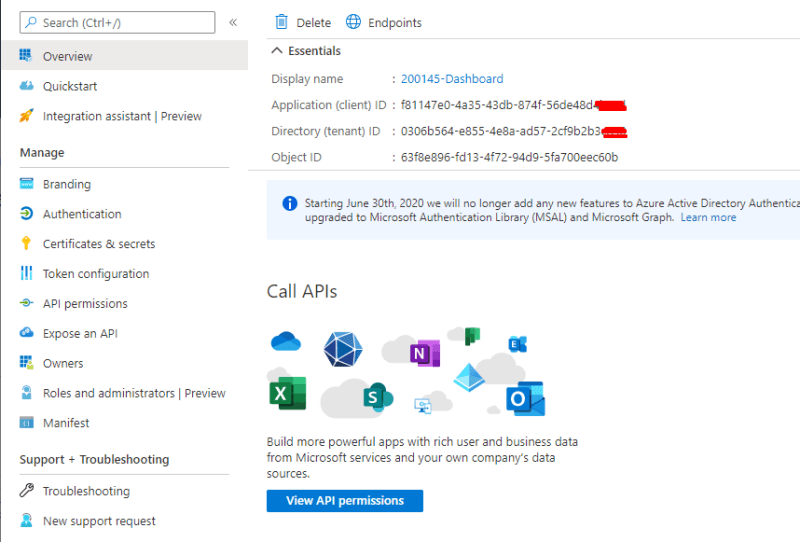800x542 pixels.
Task: Click the SharePoint icon under Call APIs
Action: tap(378, 397)
